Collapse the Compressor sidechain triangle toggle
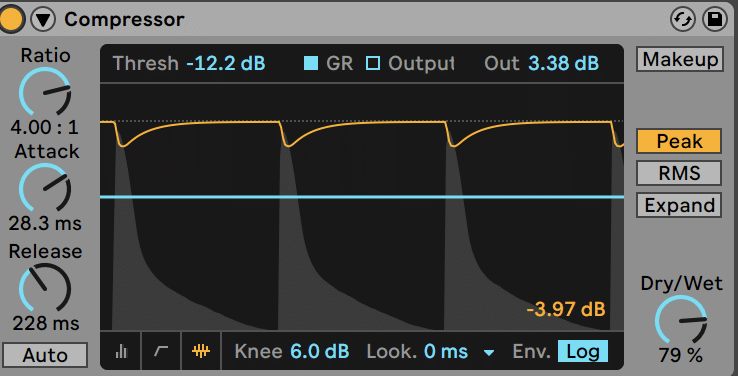The width and height of the screenshot is (738, 376). coord(43,19)
